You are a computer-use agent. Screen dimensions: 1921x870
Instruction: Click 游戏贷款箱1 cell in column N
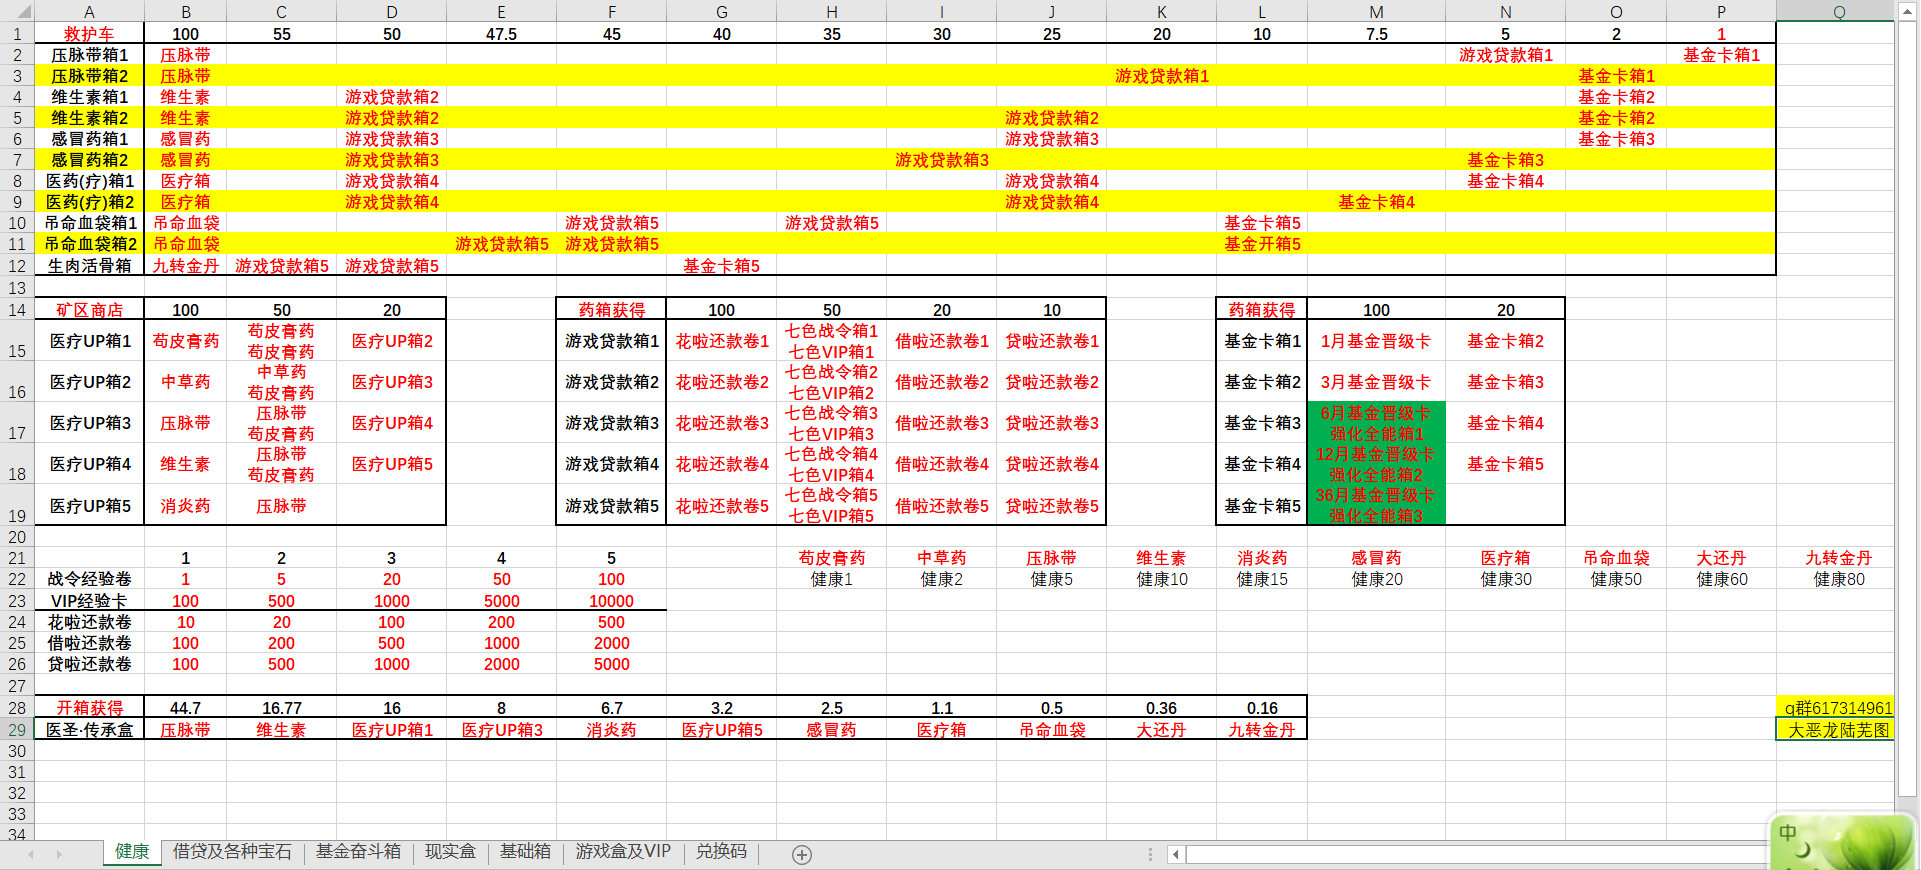pos(1505,55)
